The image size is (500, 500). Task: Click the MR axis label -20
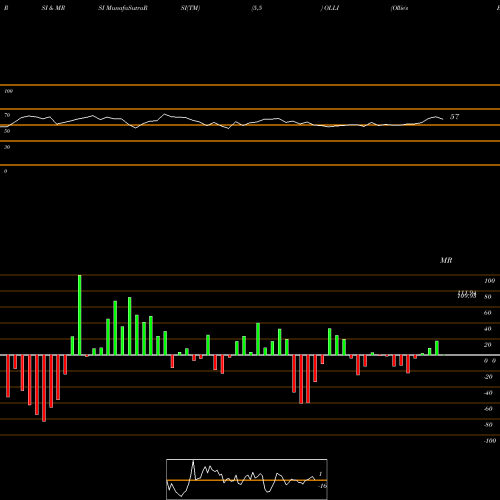coord(488,377)
